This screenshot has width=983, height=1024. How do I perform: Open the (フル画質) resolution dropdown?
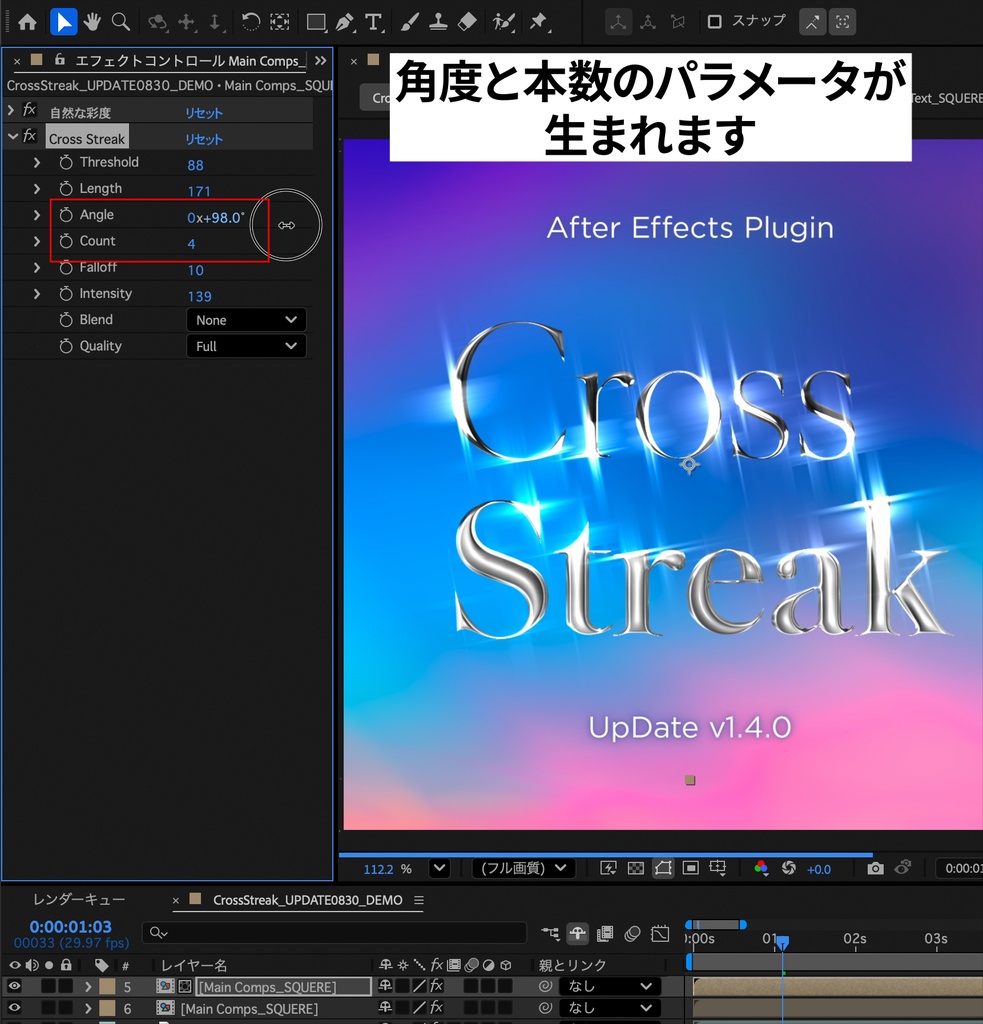point(523,868)
